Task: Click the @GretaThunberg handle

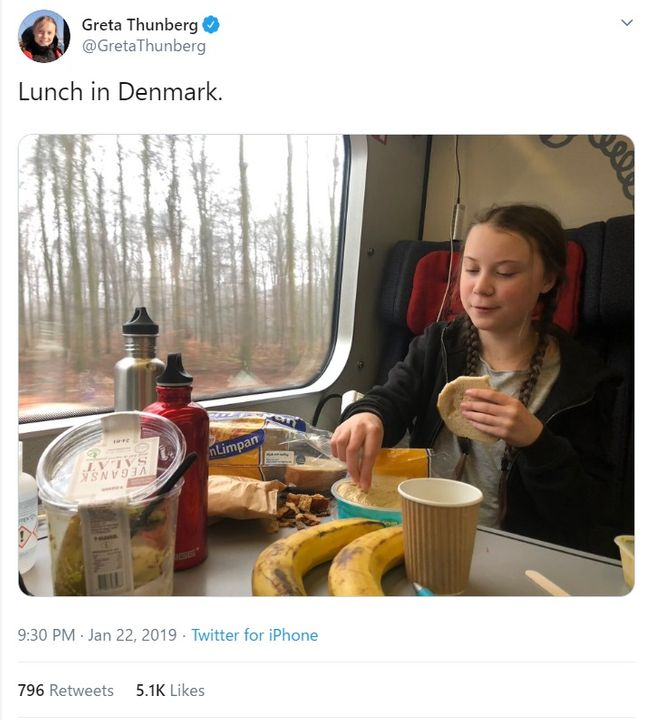Action: point(143,46)
